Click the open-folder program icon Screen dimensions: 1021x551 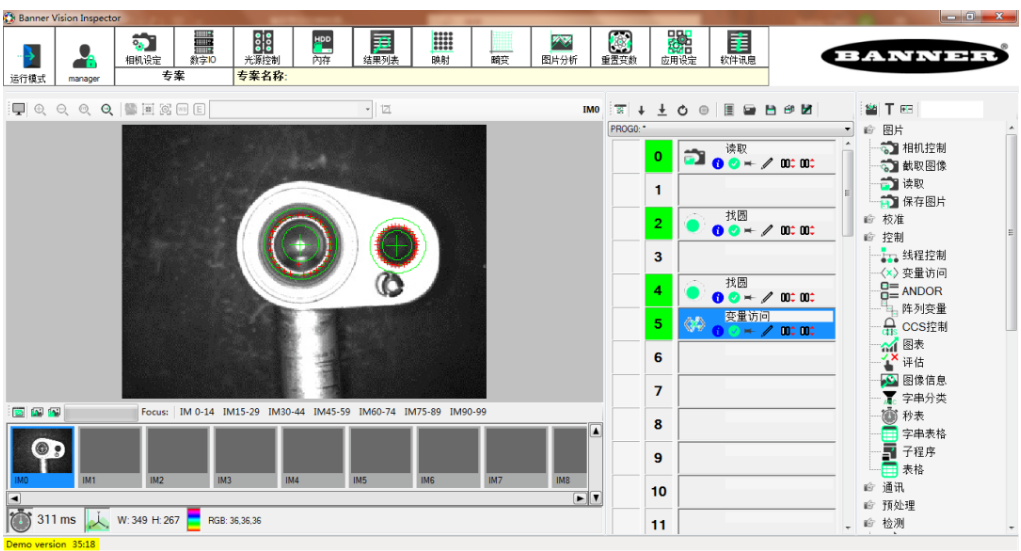[750, 110]
